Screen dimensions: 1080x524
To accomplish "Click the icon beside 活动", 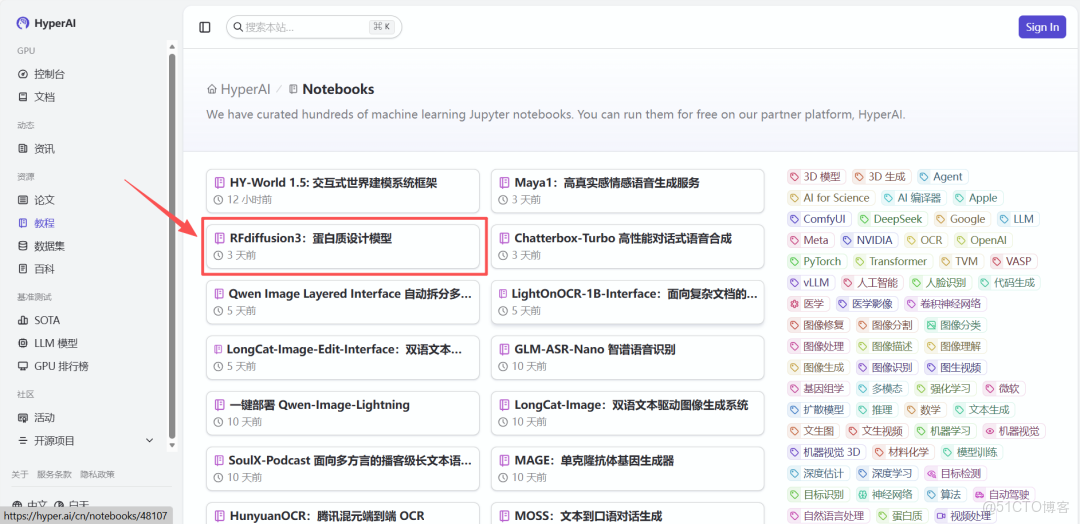I will (x=23, y=418).
